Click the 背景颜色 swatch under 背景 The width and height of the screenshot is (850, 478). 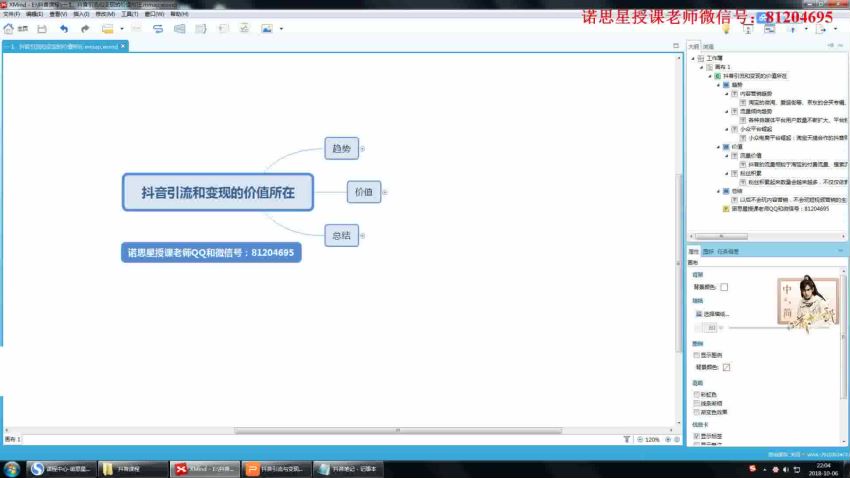(724, 287)
